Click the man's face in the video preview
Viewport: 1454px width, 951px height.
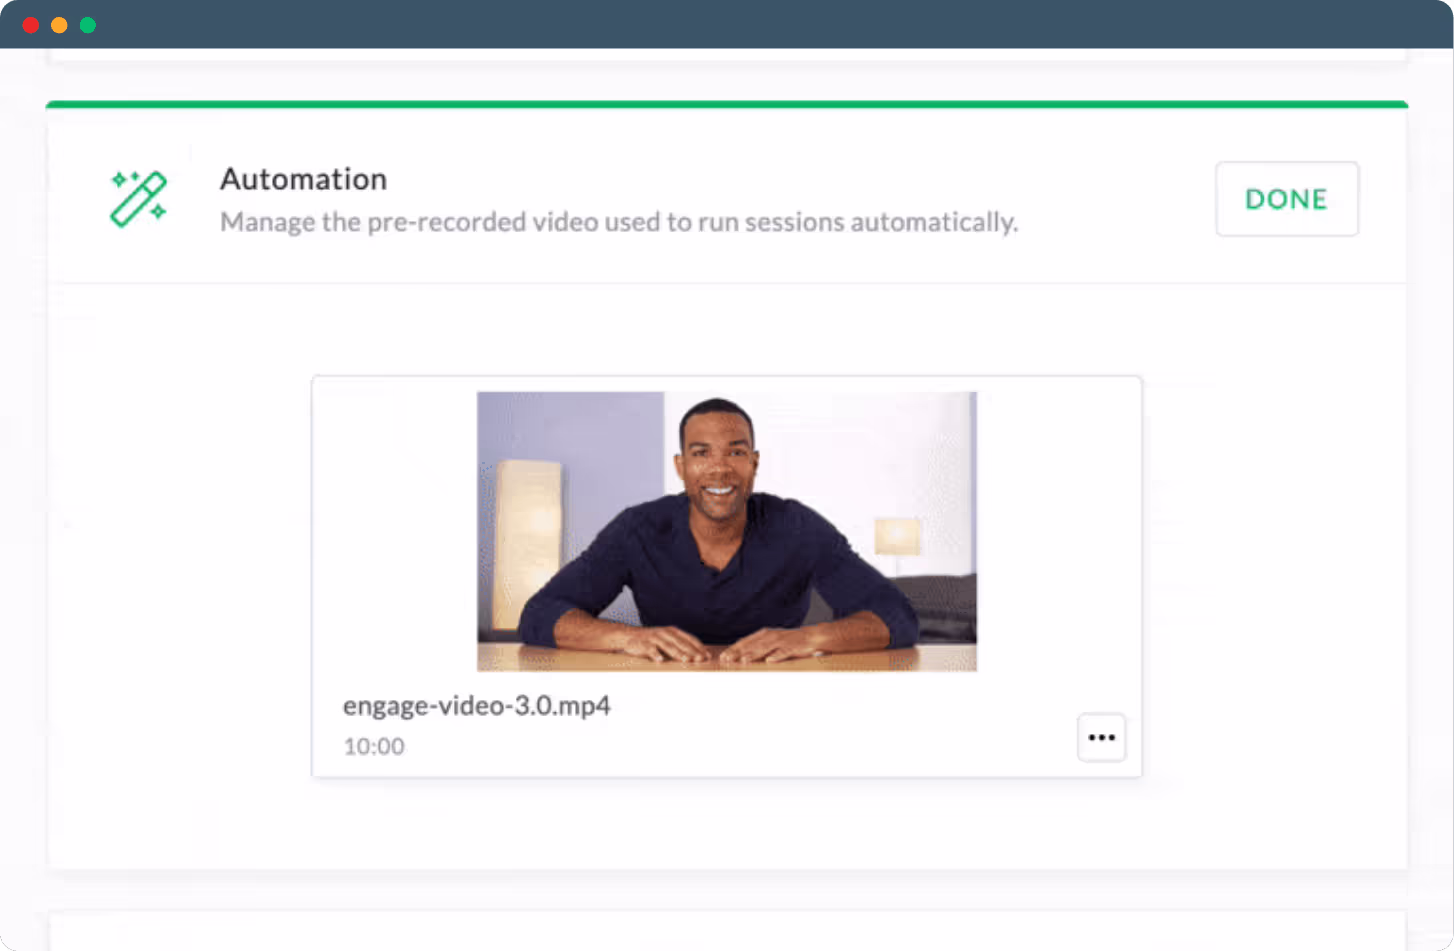coord(715,462)
